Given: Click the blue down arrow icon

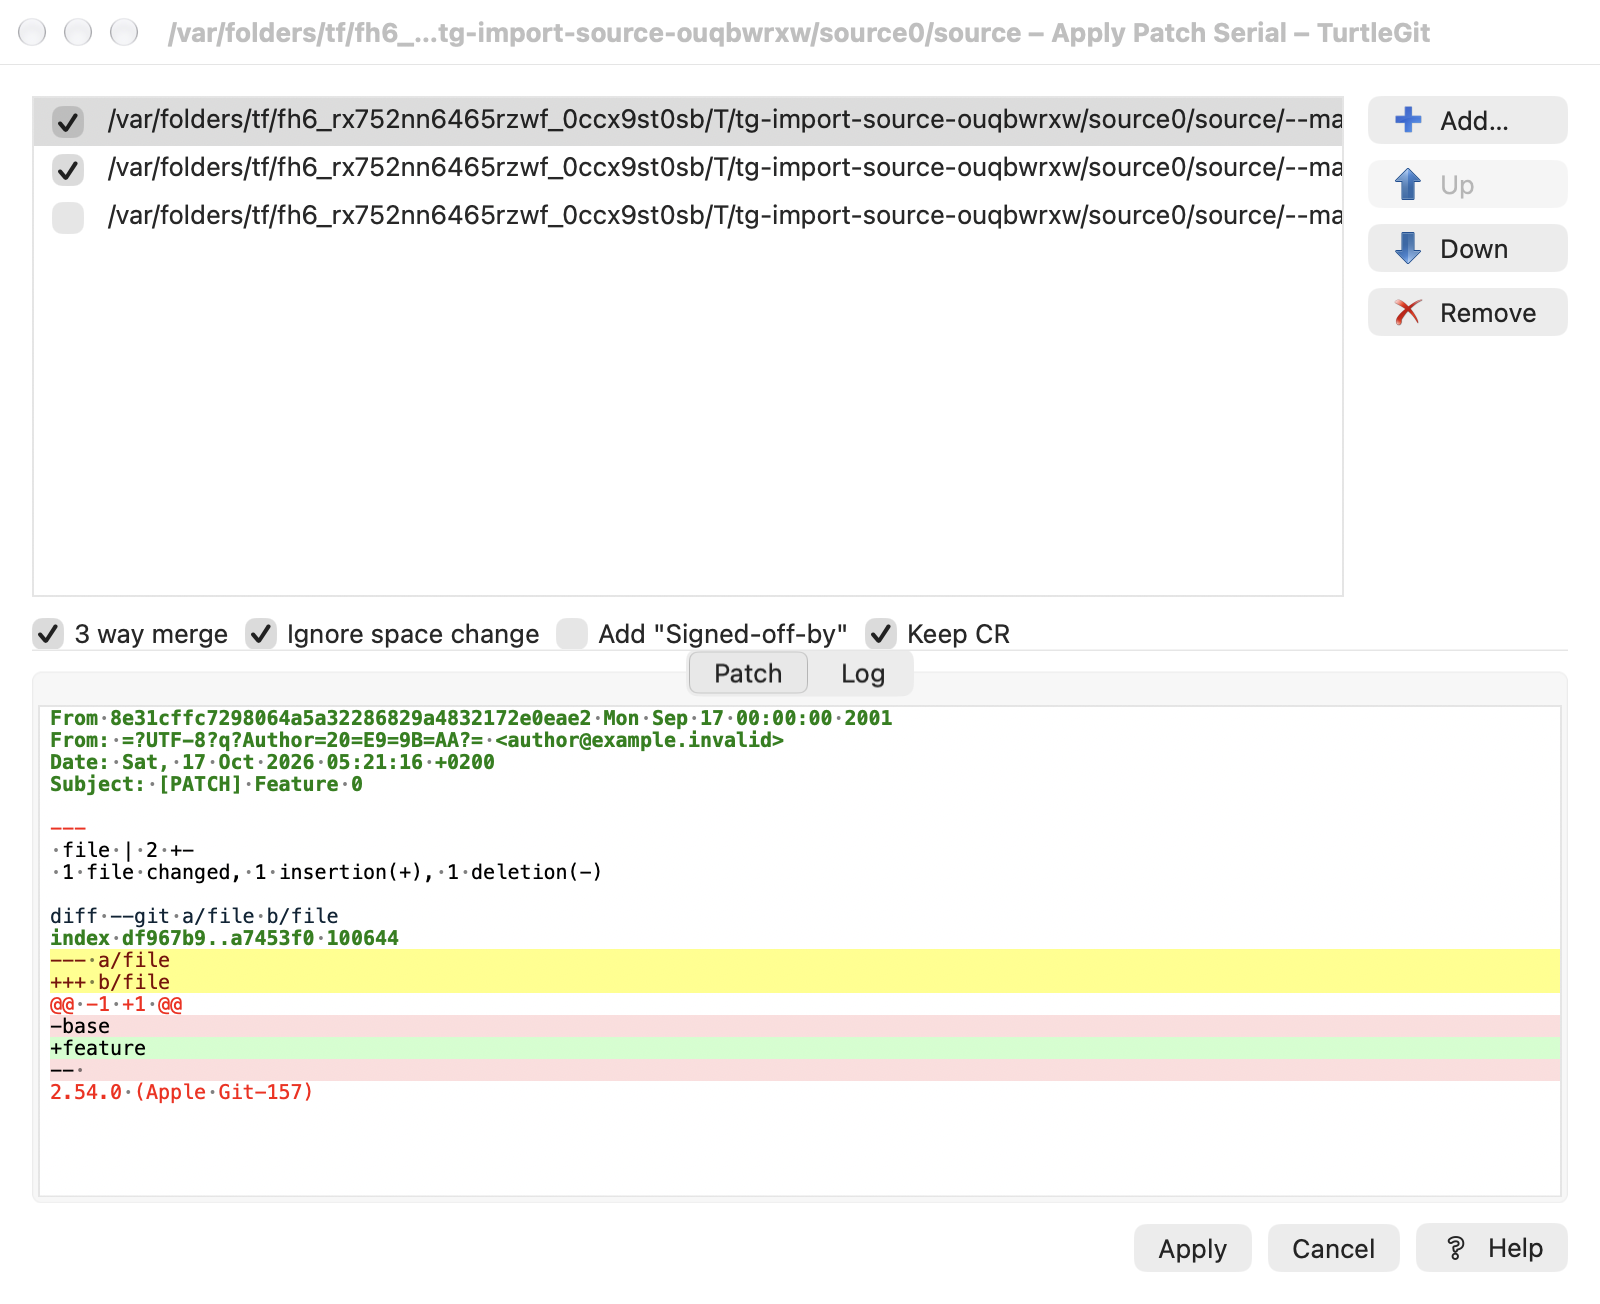Looking at the screenshot, I should (1408, 248).
